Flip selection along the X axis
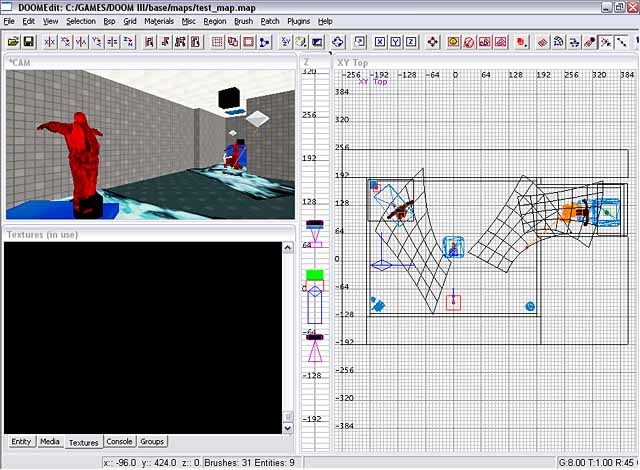Screen dimensions: 640x470 pyautogui.click(x=50, y=42)
